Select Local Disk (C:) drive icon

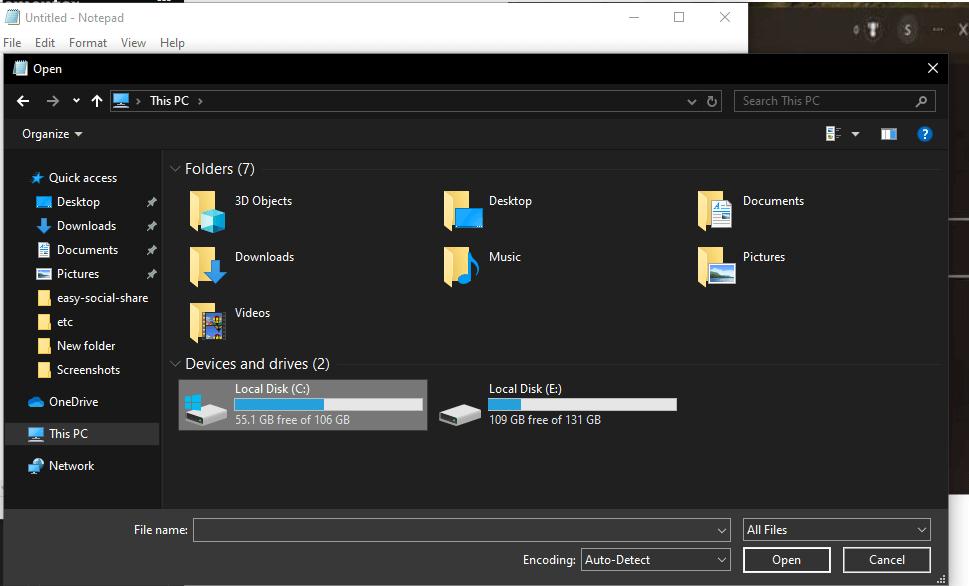coord(206,410)
